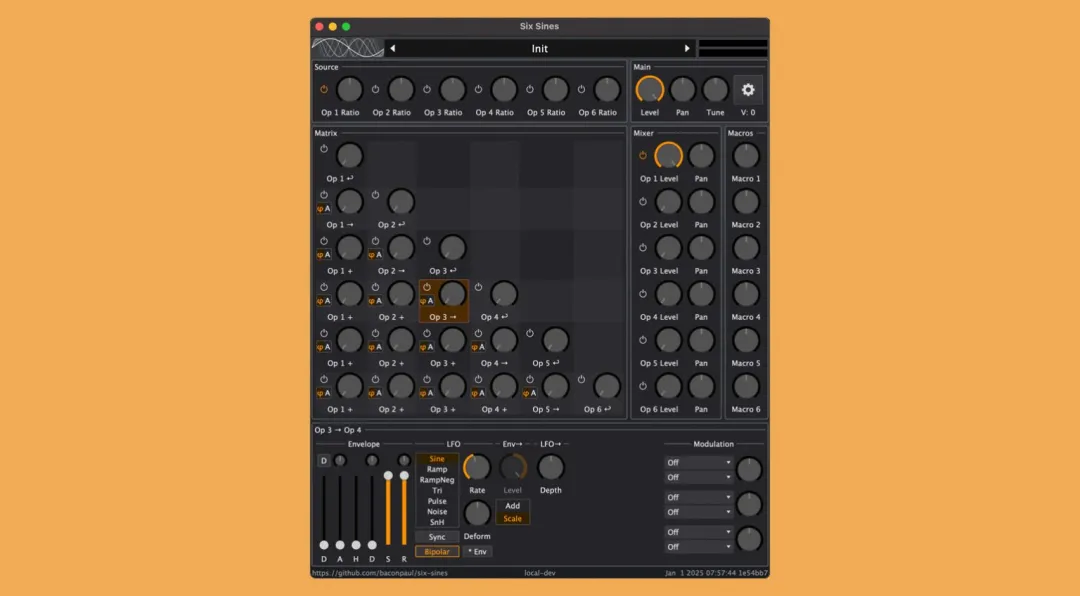The width and height of the screenshot is (1080, 596).
Task: Enable Op 3 Level power icon in Mixer
Action: [x=643, y=247]
